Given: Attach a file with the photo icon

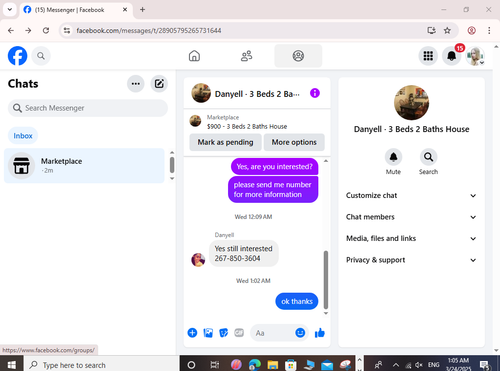Looking at the screenshot, I should (x=208, y=333).
